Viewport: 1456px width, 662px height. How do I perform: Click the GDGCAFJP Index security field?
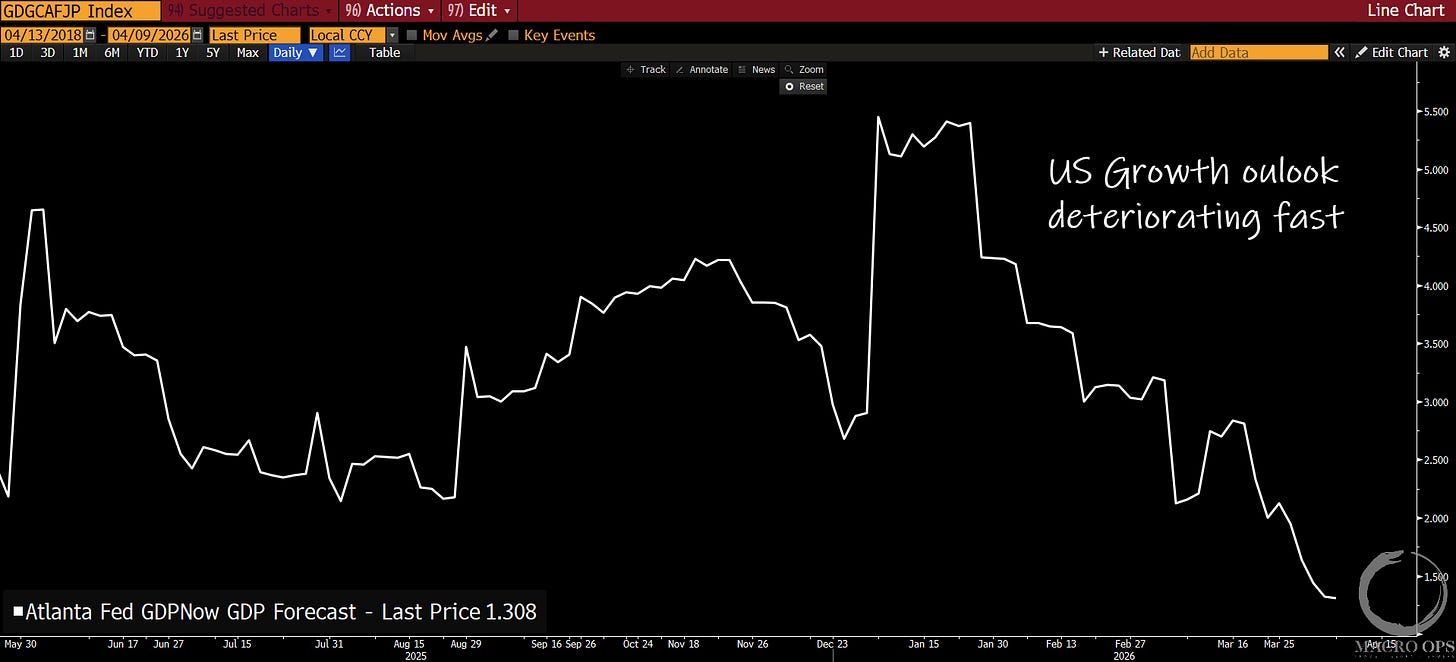(80, 10)
